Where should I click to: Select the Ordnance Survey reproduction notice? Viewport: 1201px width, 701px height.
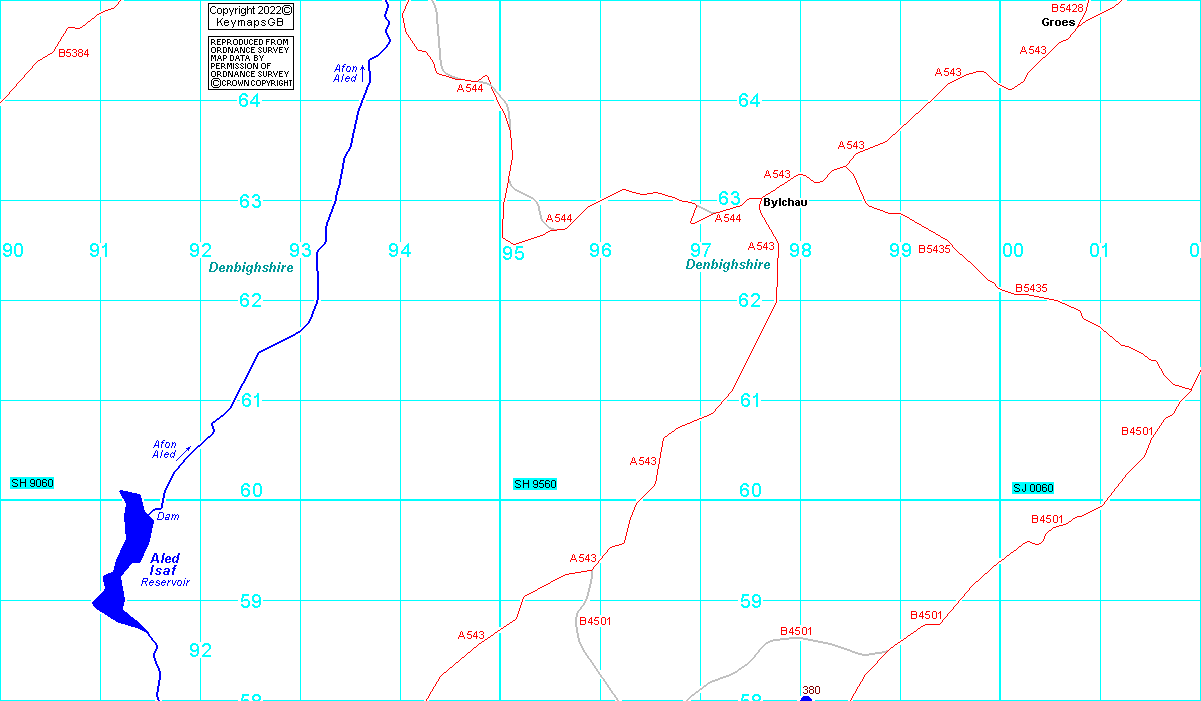[x=251, y=63]
